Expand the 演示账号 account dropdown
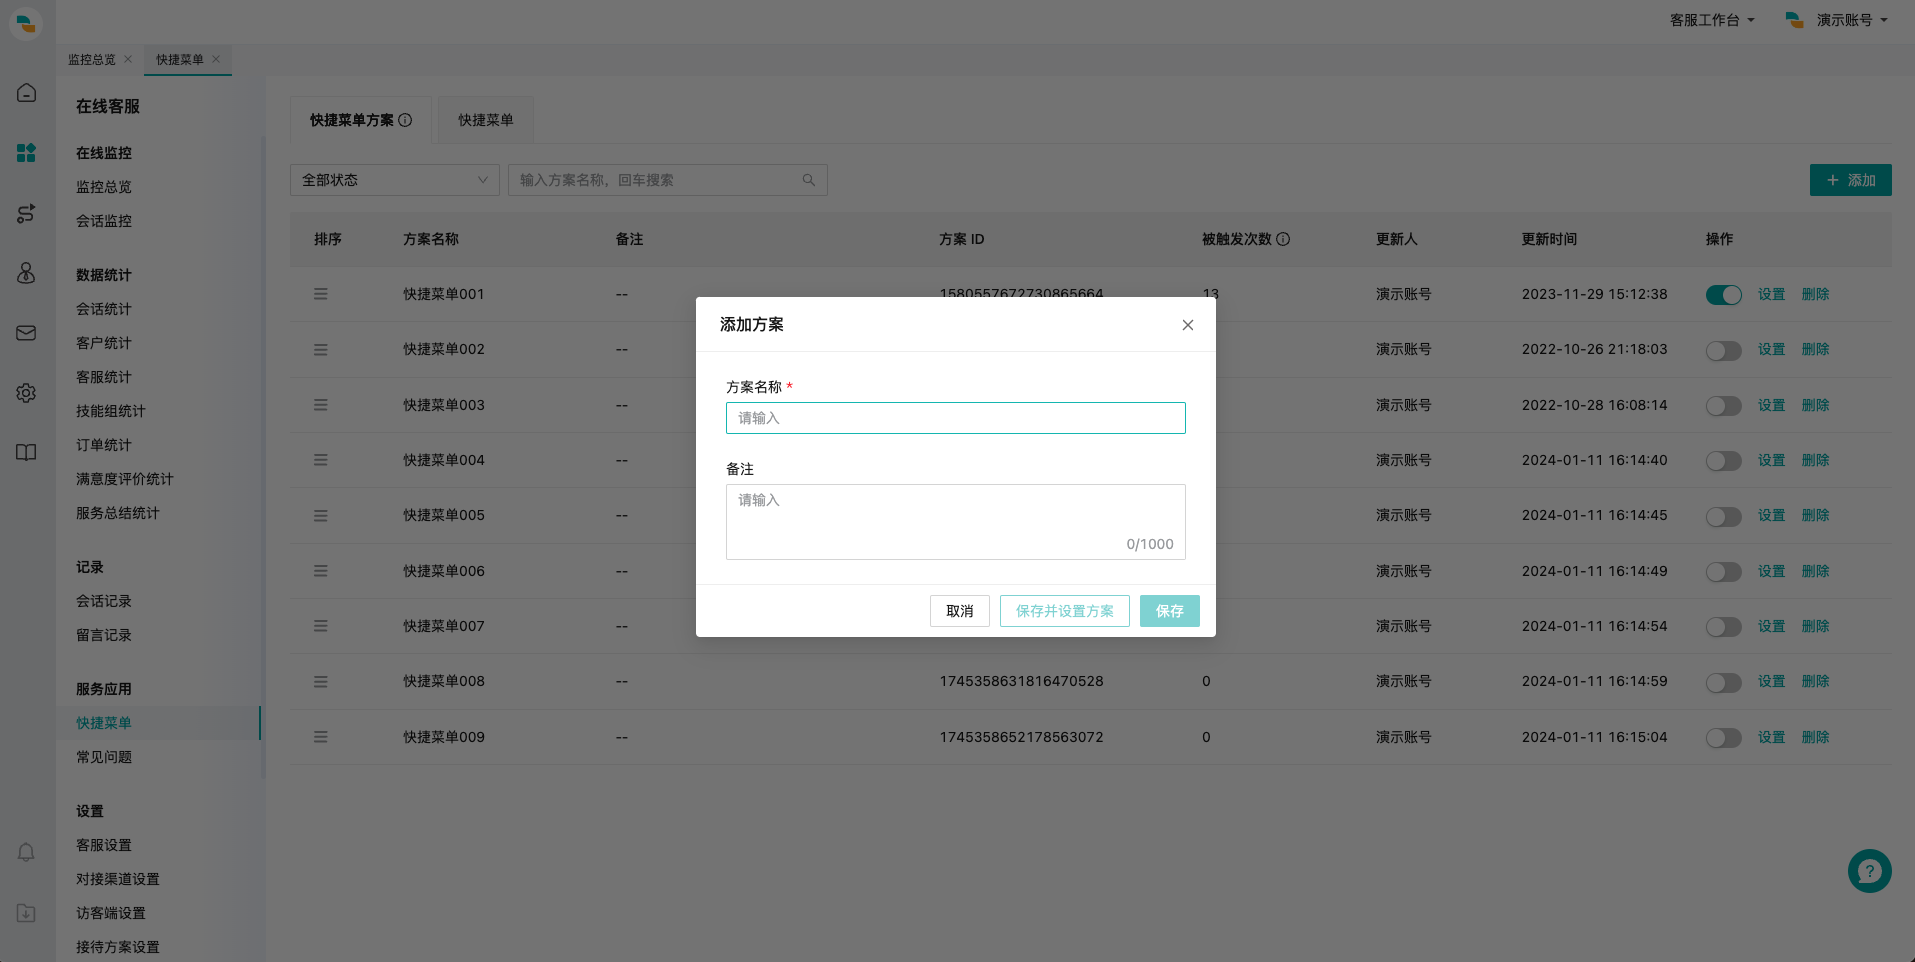 [x=1837, y=20]
